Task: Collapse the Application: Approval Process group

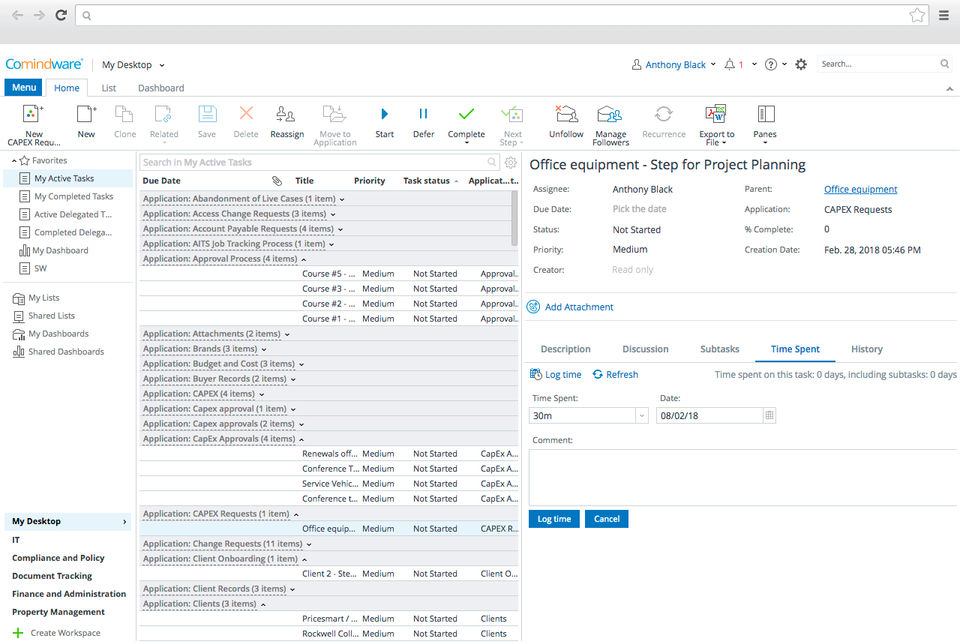Action: [x=304, y=259]
